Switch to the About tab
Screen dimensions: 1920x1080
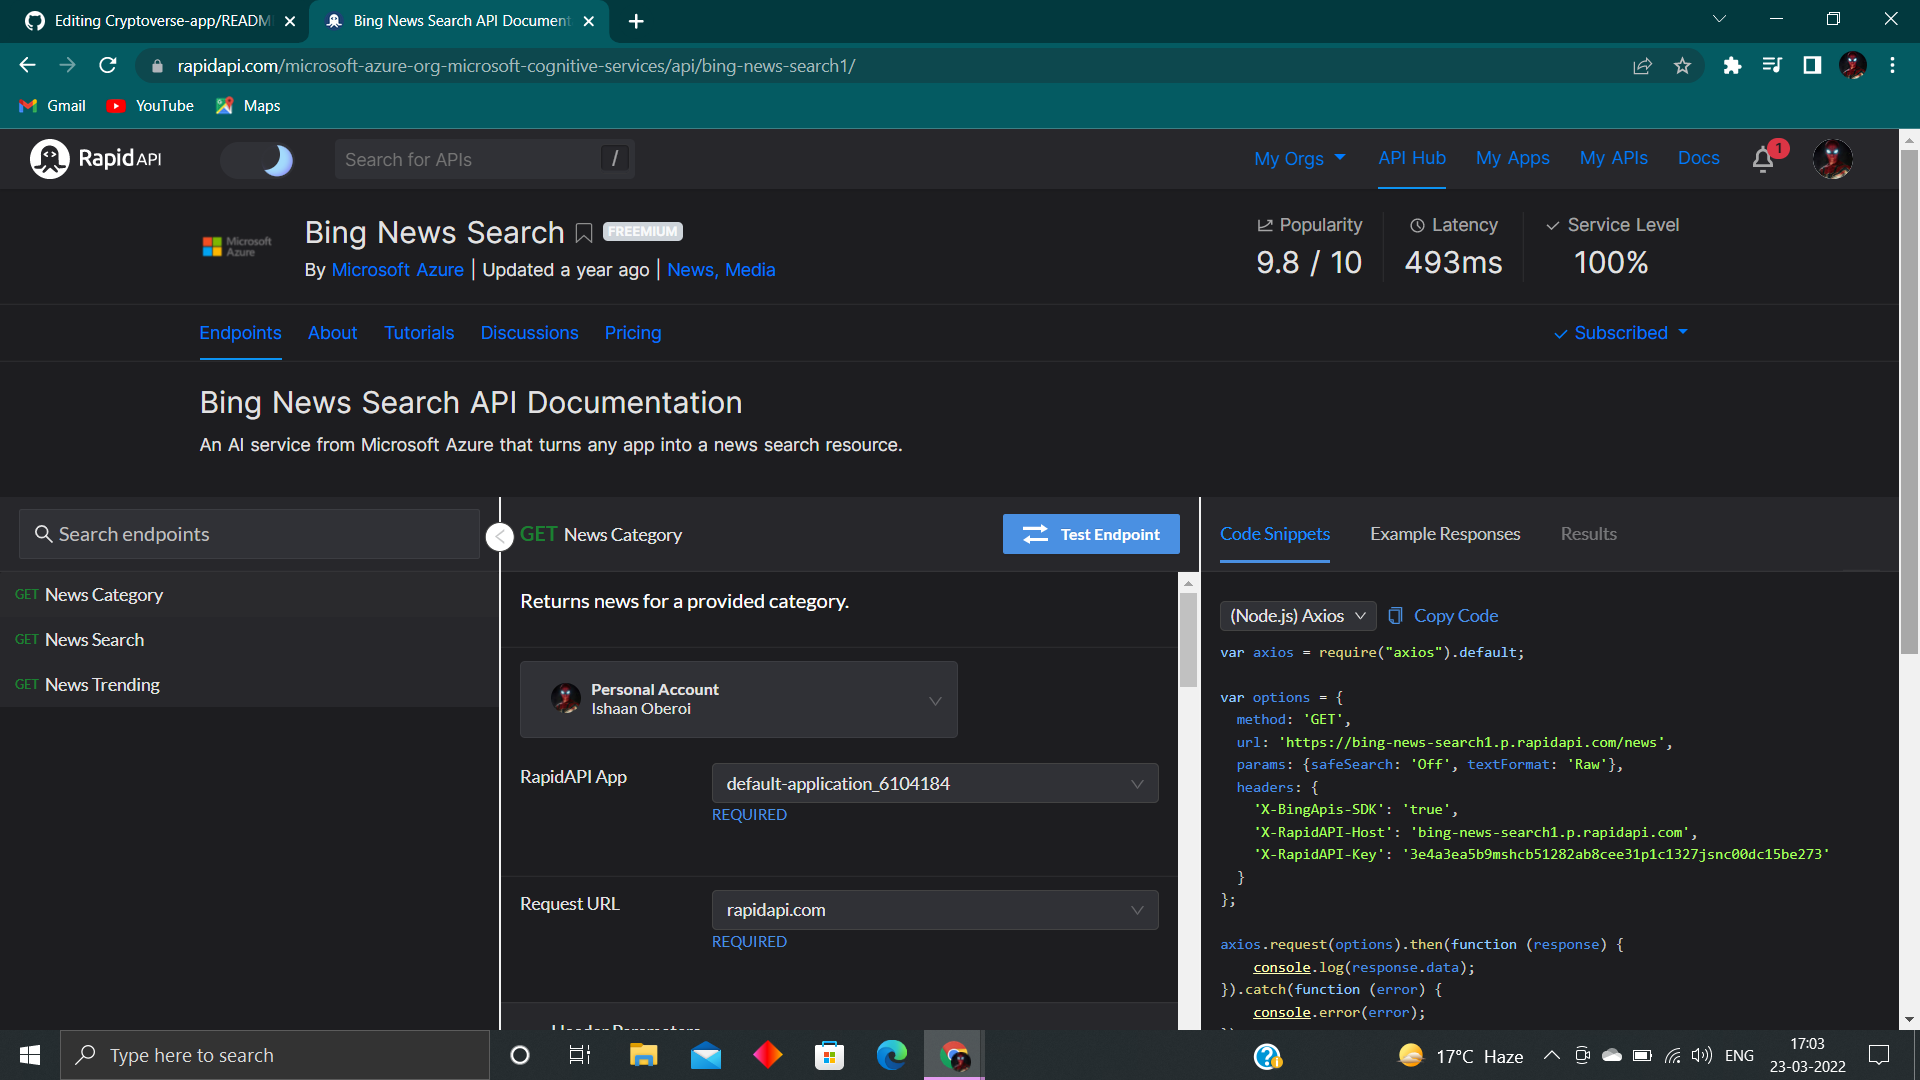point(332,333)
